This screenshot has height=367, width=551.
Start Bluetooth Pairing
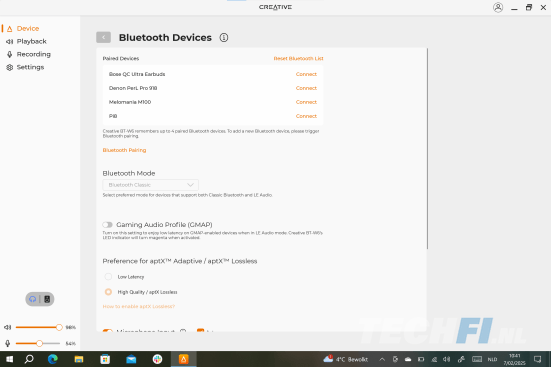124,150
